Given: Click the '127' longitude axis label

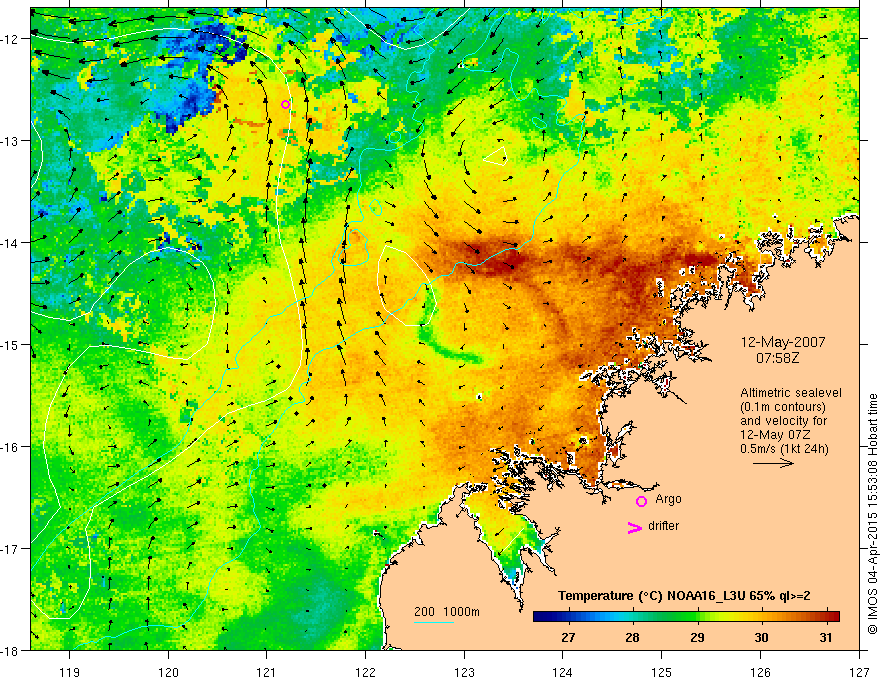Looking at the screenshot, I should 859,672.
